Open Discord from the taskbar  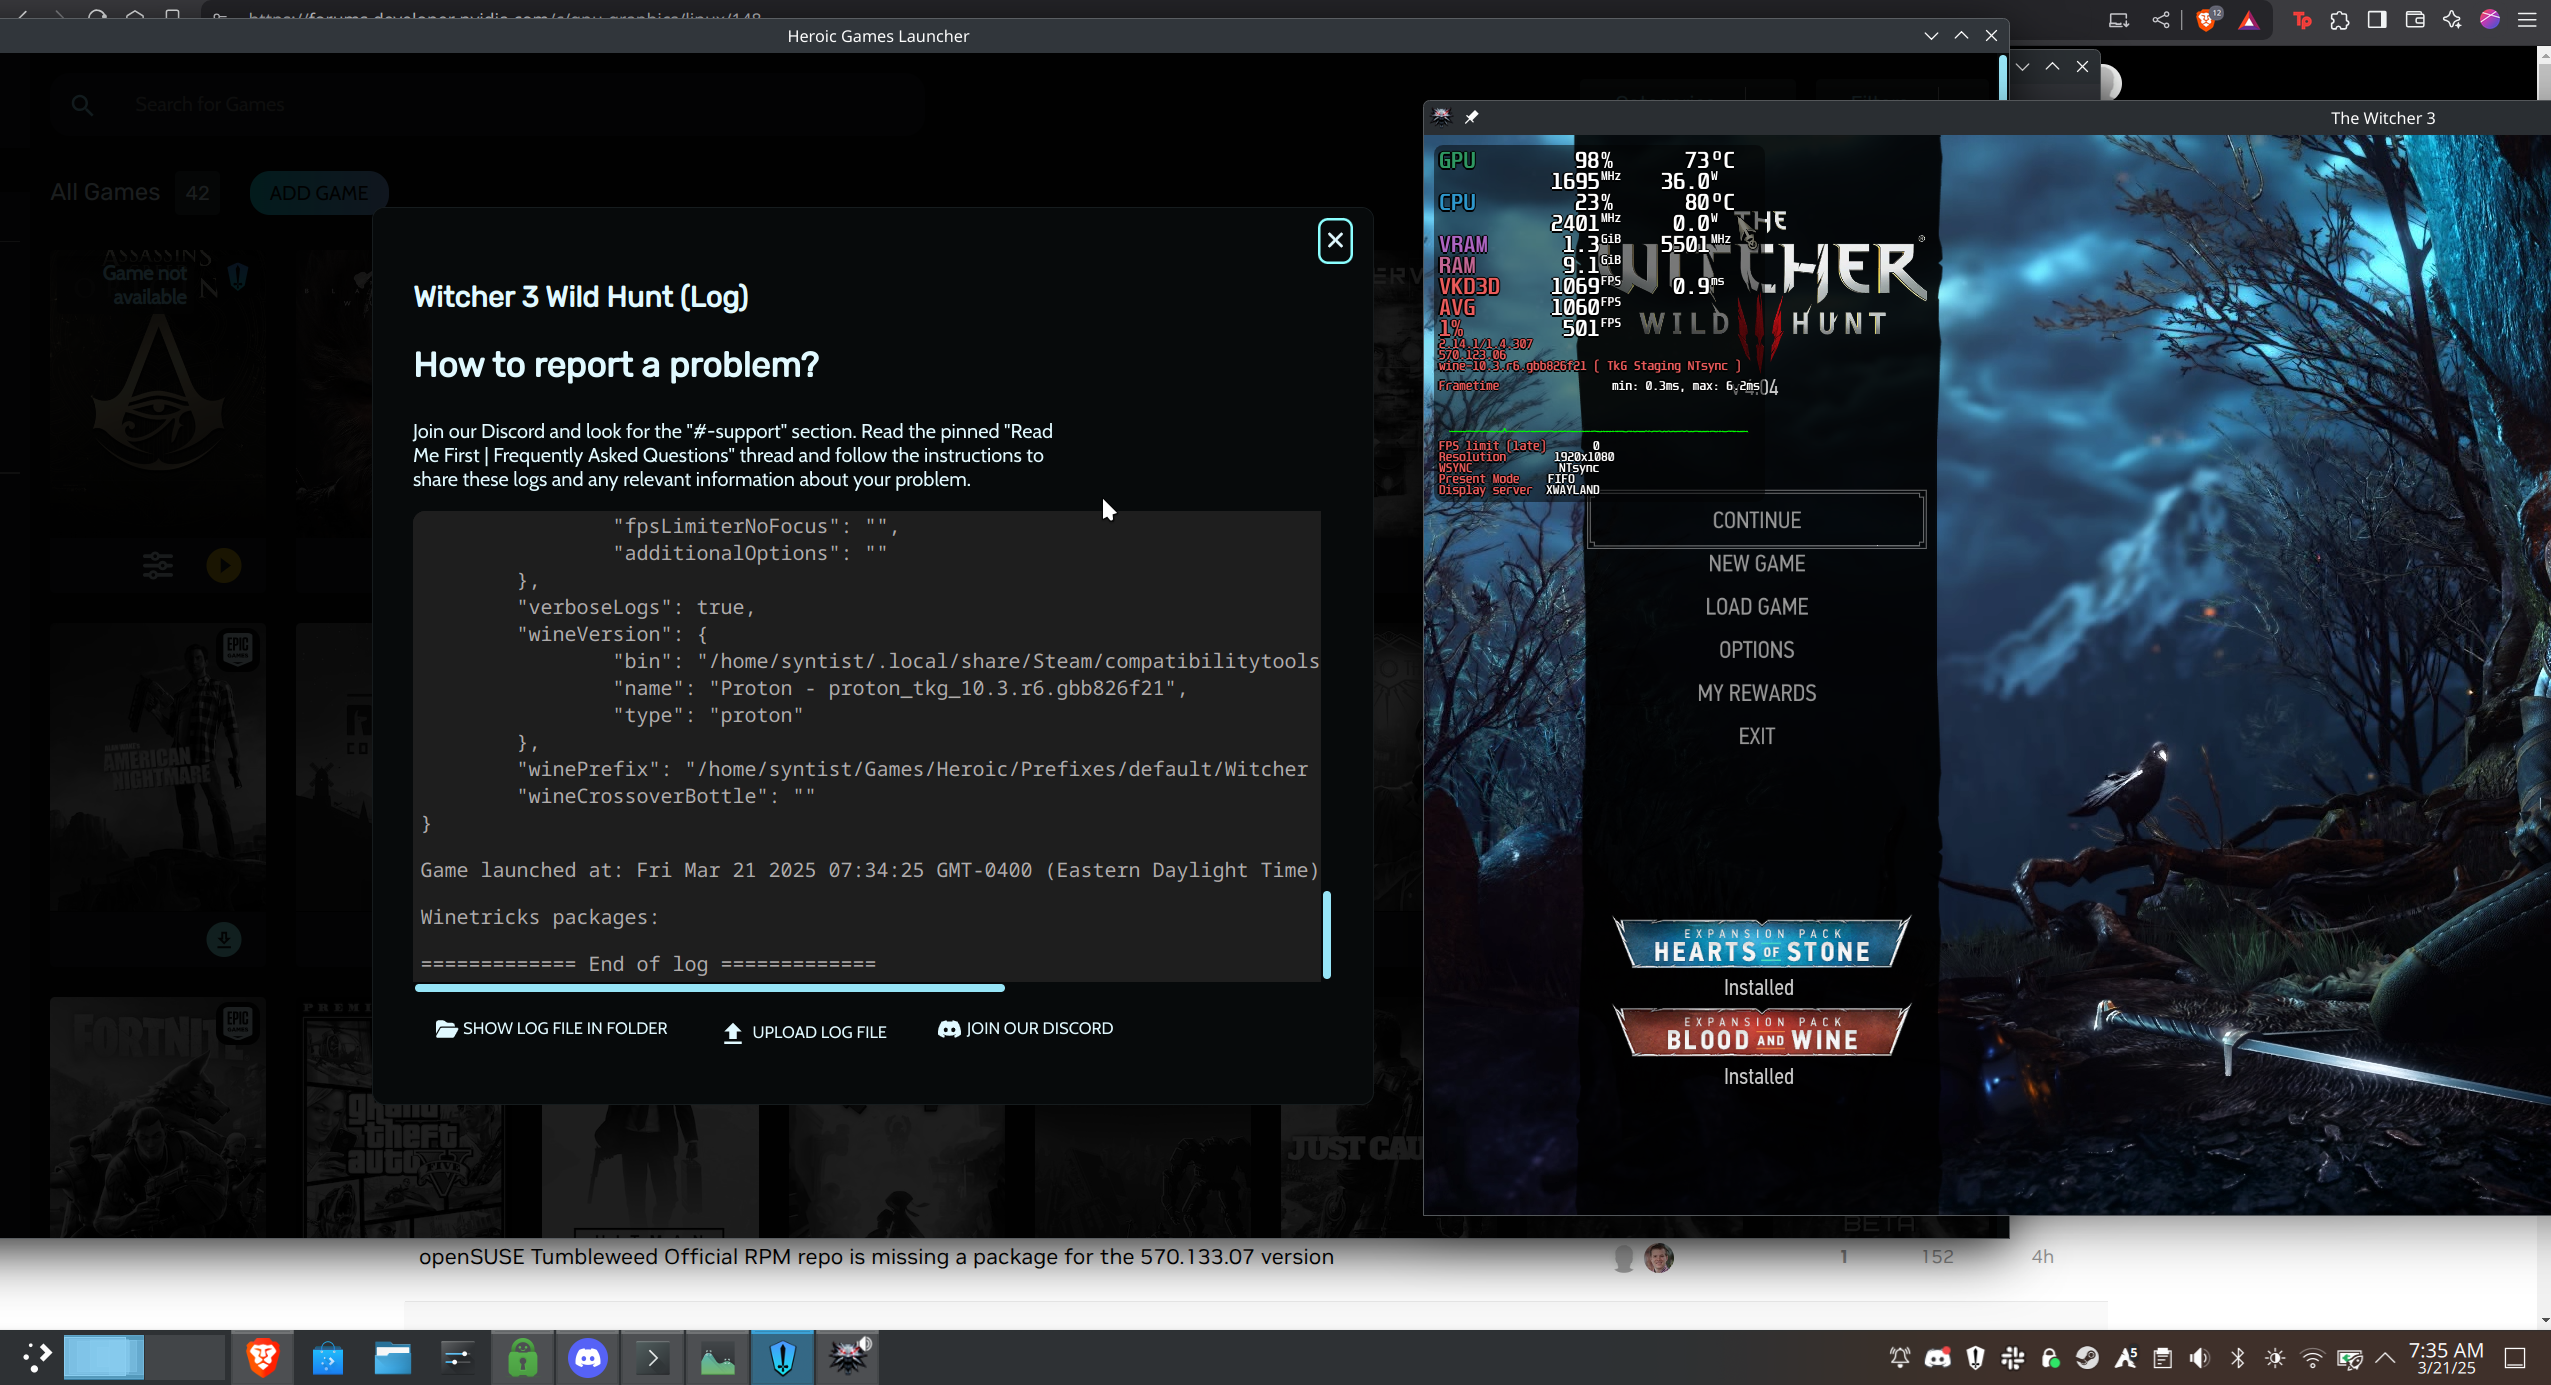588,1358
